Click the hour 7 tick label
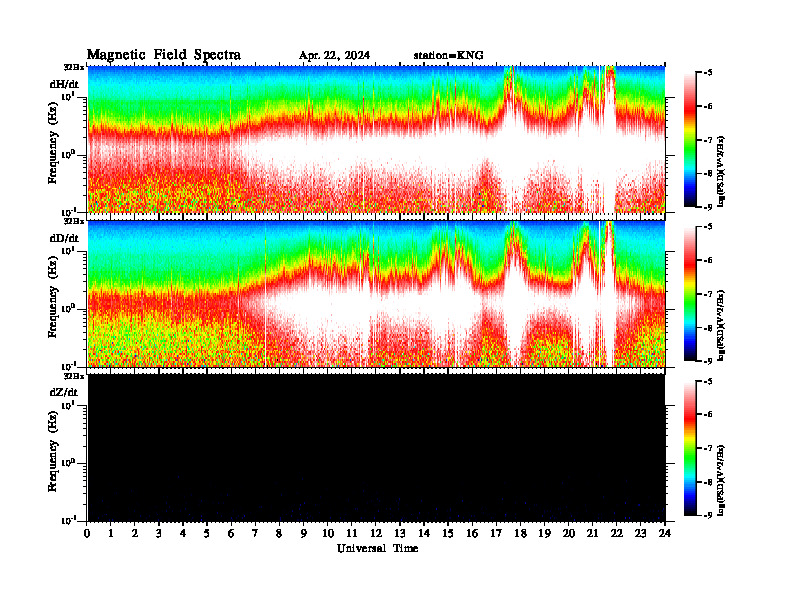792x612 pixels. coord(255,534)
